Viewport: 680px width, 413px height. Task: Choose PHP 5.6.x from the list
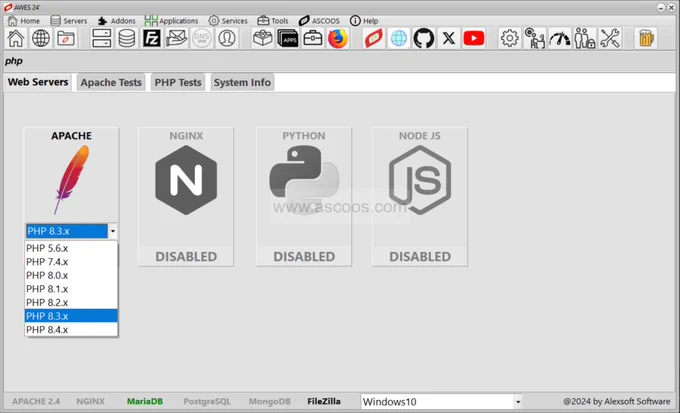coord(71,248)
